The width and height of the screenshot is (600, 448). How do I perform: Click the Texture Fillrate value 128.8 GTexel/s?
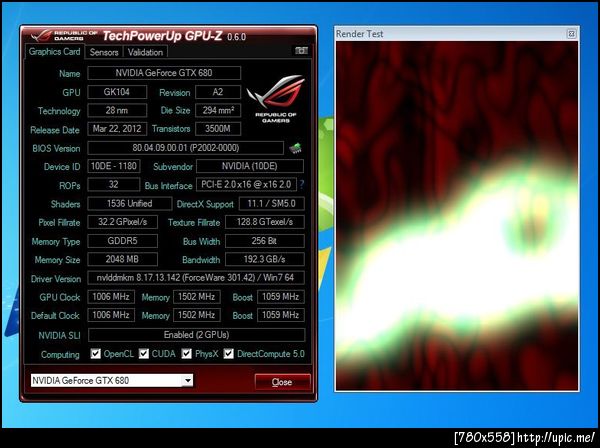pos(265,222)
